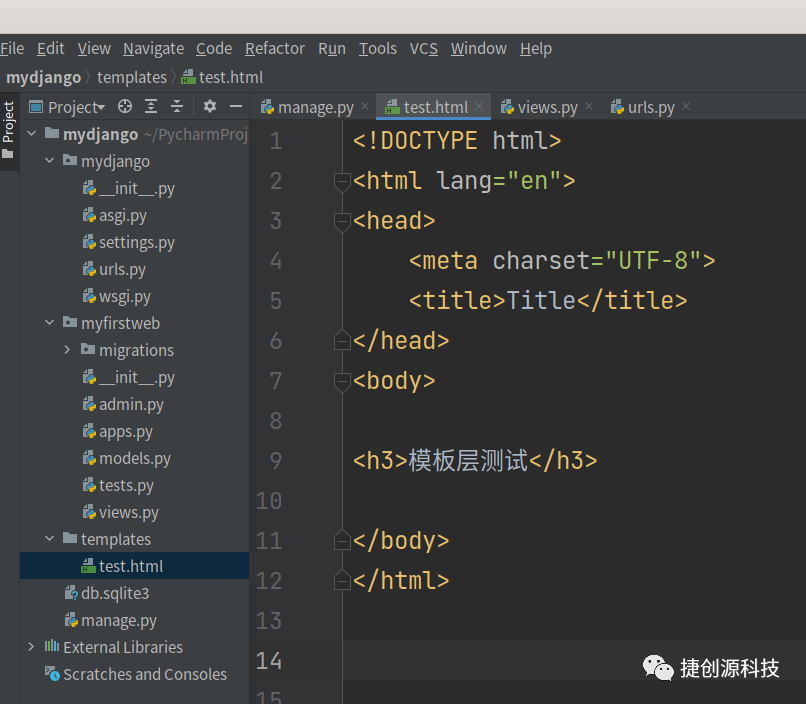806x704 pixels.
Task: Open the Edit menu
Action: tap(50, 48)
